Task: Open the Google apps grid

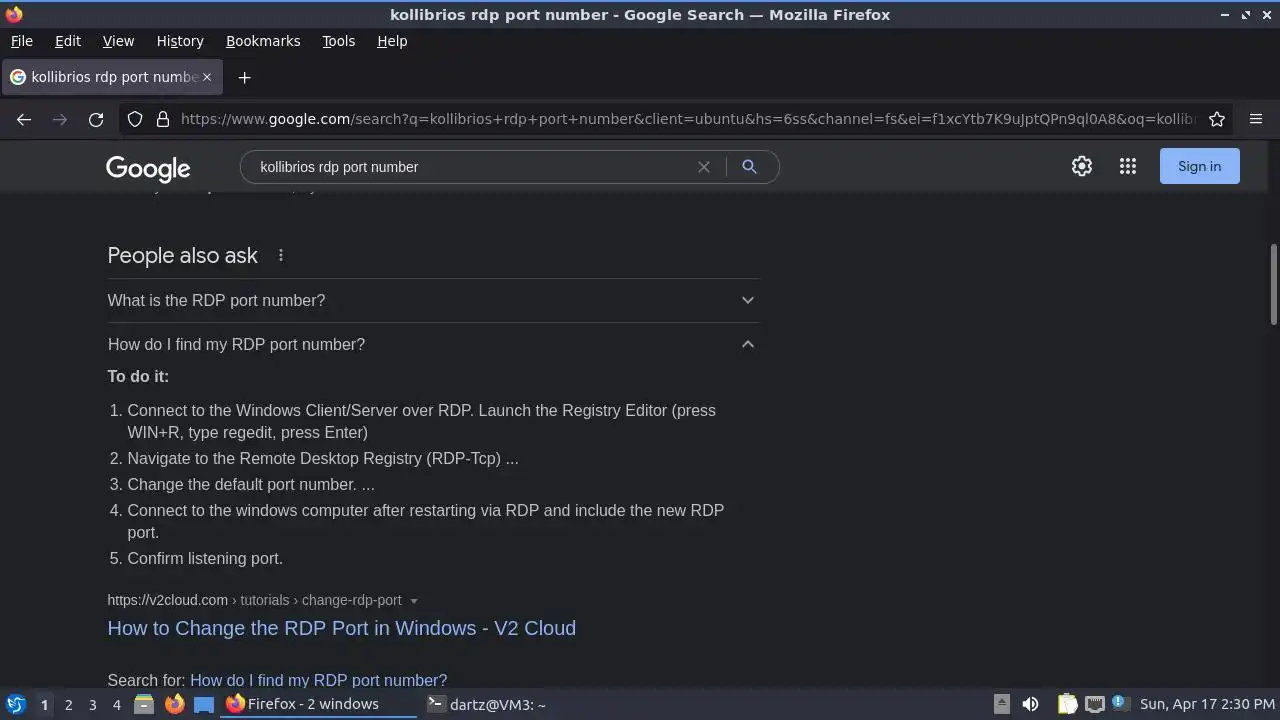Action: (x=1128, y=166)
